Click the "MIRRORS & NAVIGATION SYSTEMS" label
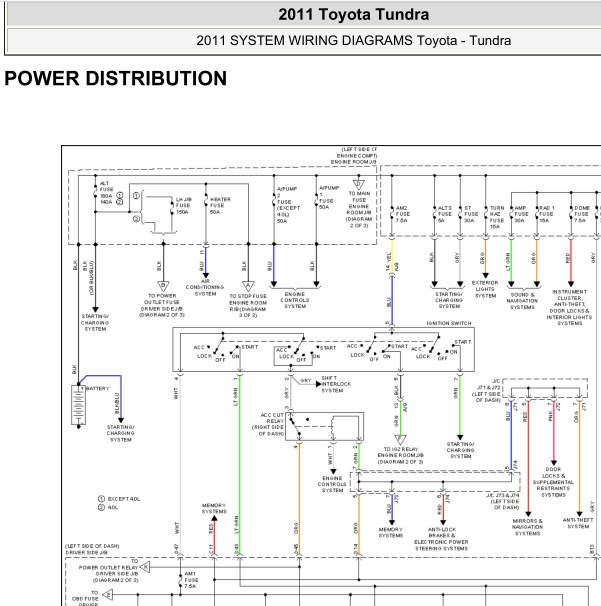The height and width of the screenshot is (606, 601). pos(527,527)
